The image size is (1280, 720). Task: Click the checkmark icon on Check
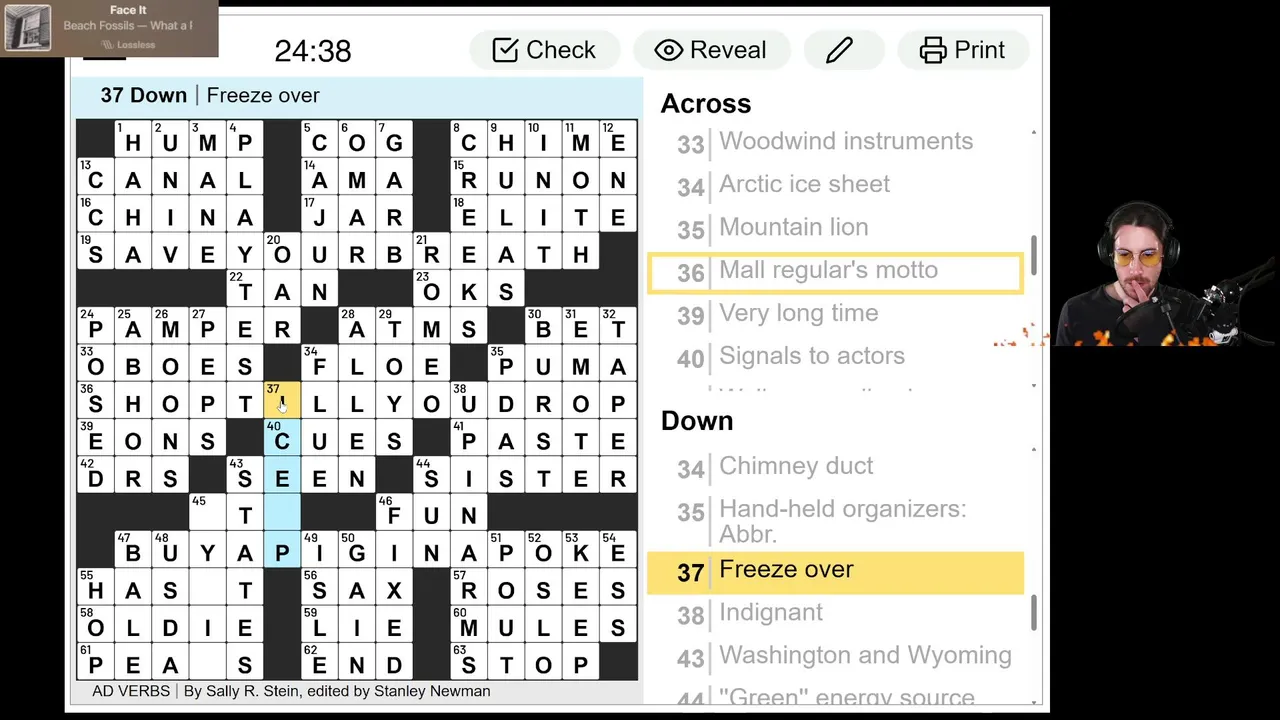point(505,50)
